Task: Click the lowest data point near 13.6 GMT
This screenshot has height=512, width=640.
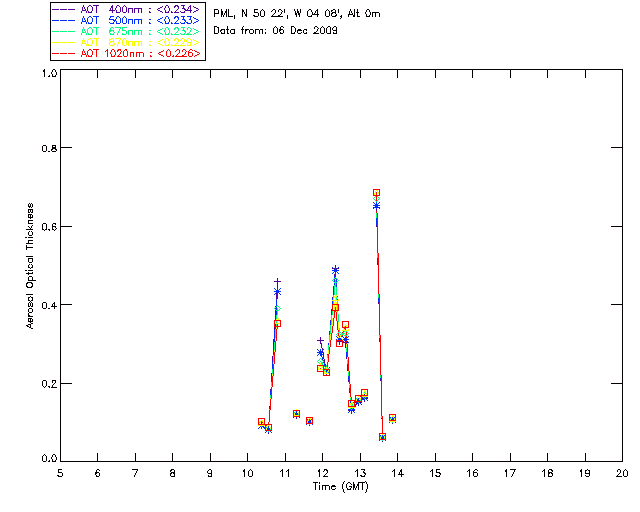Action: pos(382,437)
